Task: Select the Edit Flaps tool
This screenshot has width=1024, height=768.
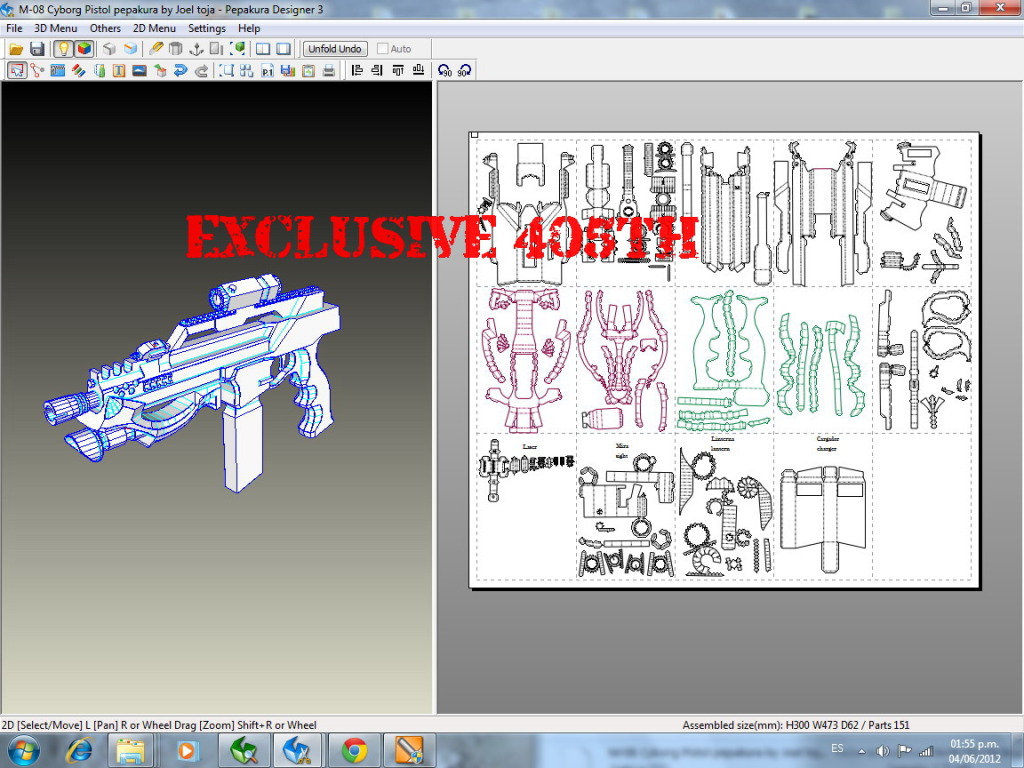Action: tap(57, 71)
